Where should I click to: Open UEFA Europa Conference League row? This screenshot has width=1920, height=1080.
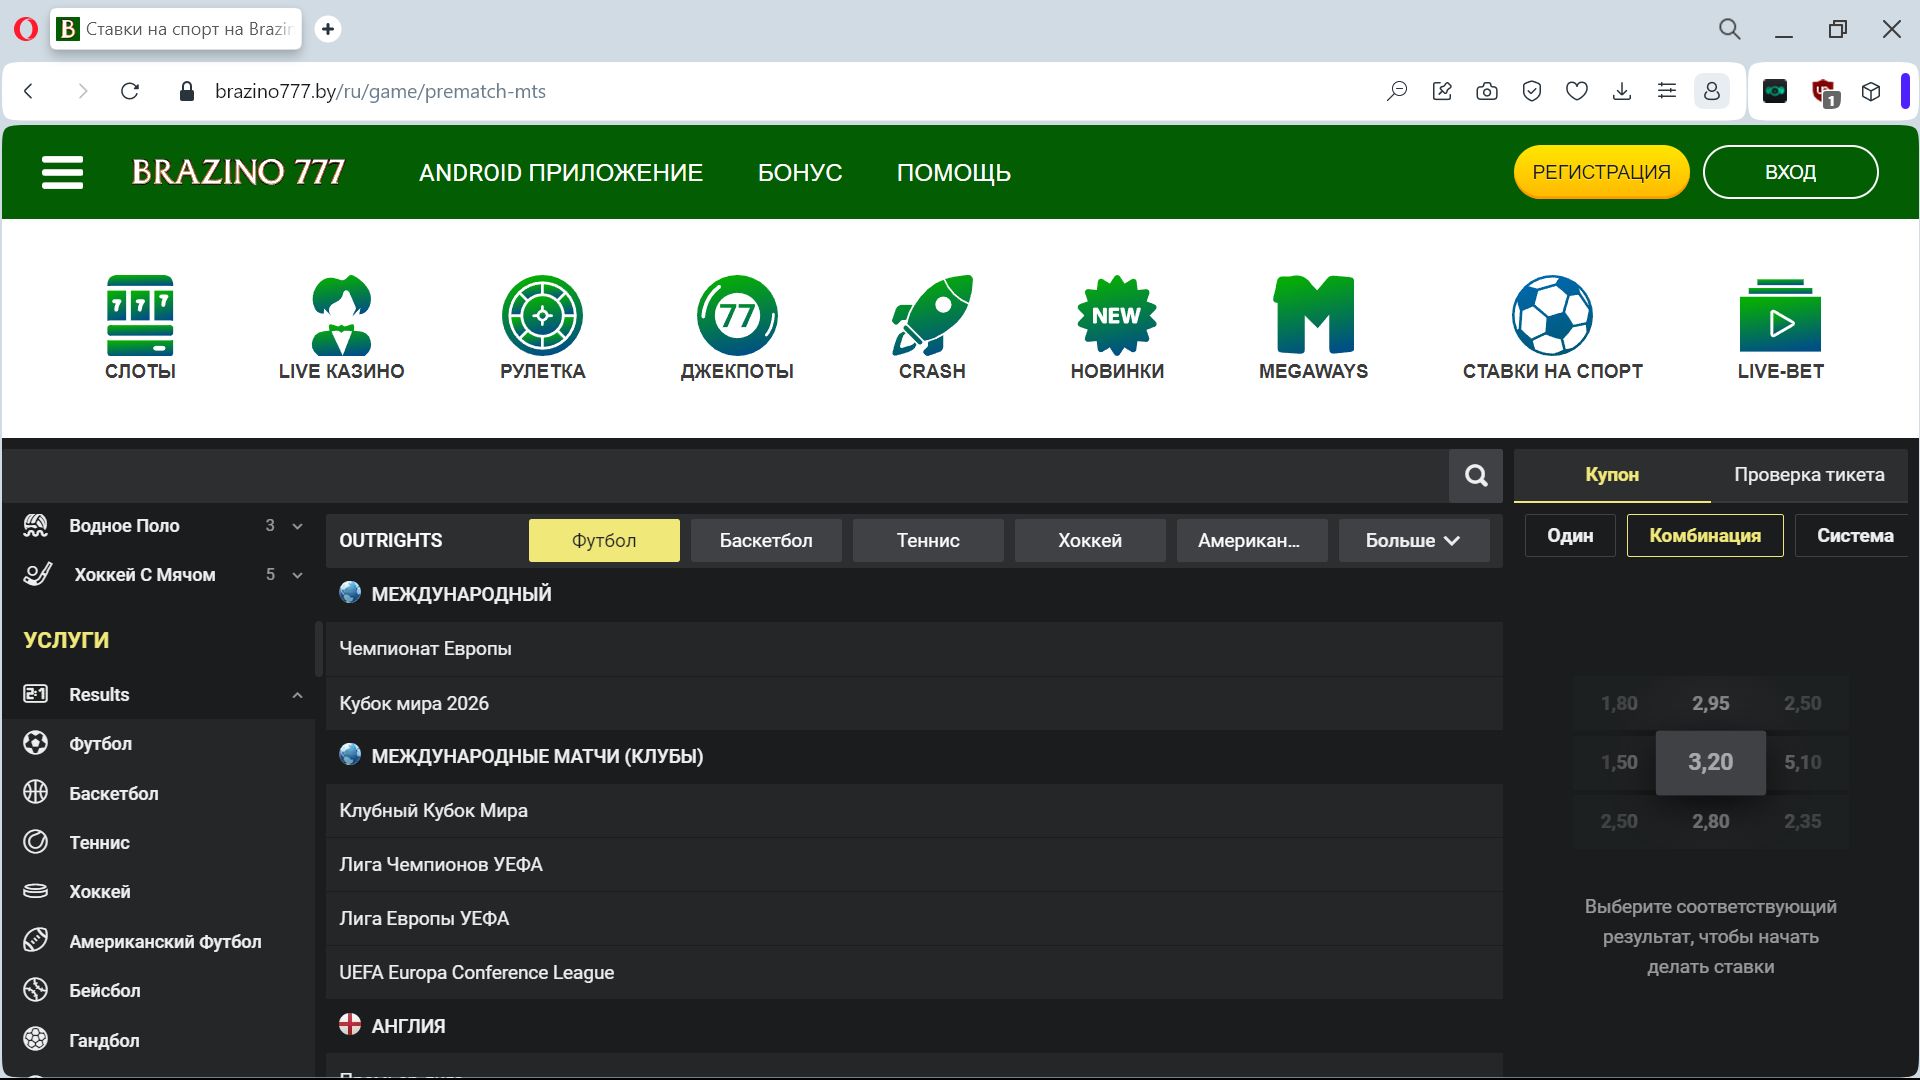[x=914, y=972]
